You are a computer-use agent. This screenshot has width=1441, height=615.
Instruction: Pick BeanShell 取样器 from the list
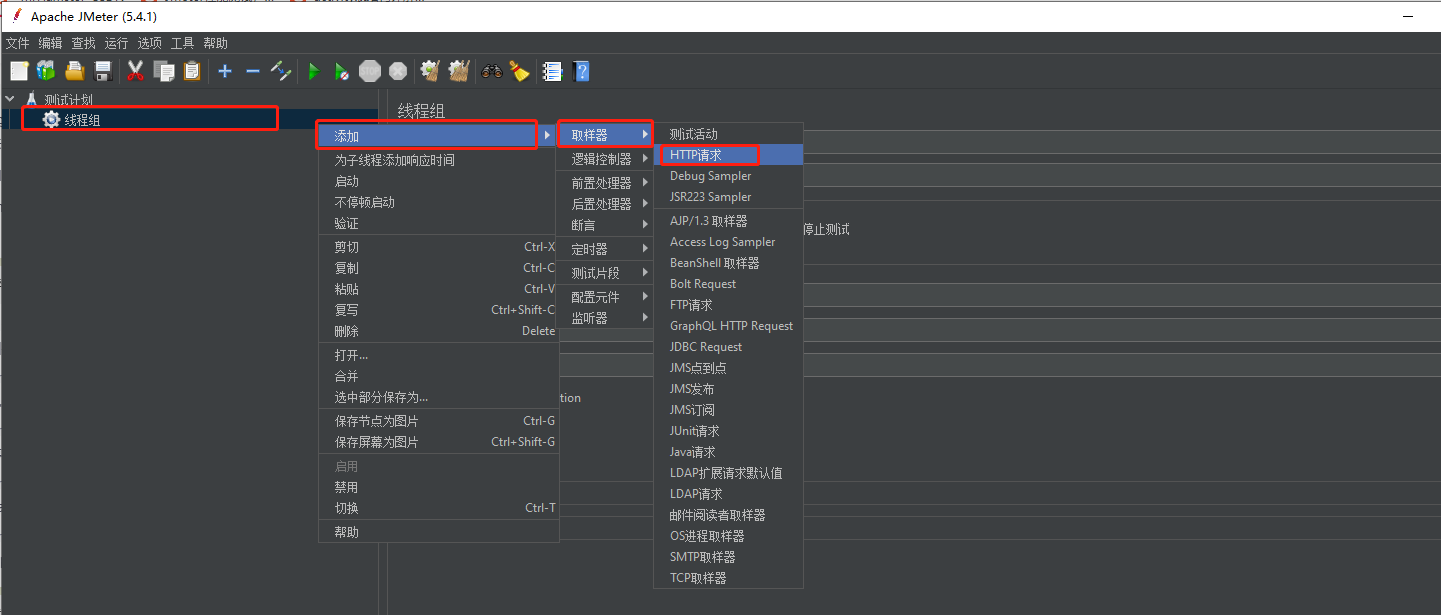click(x=729, y=263)
